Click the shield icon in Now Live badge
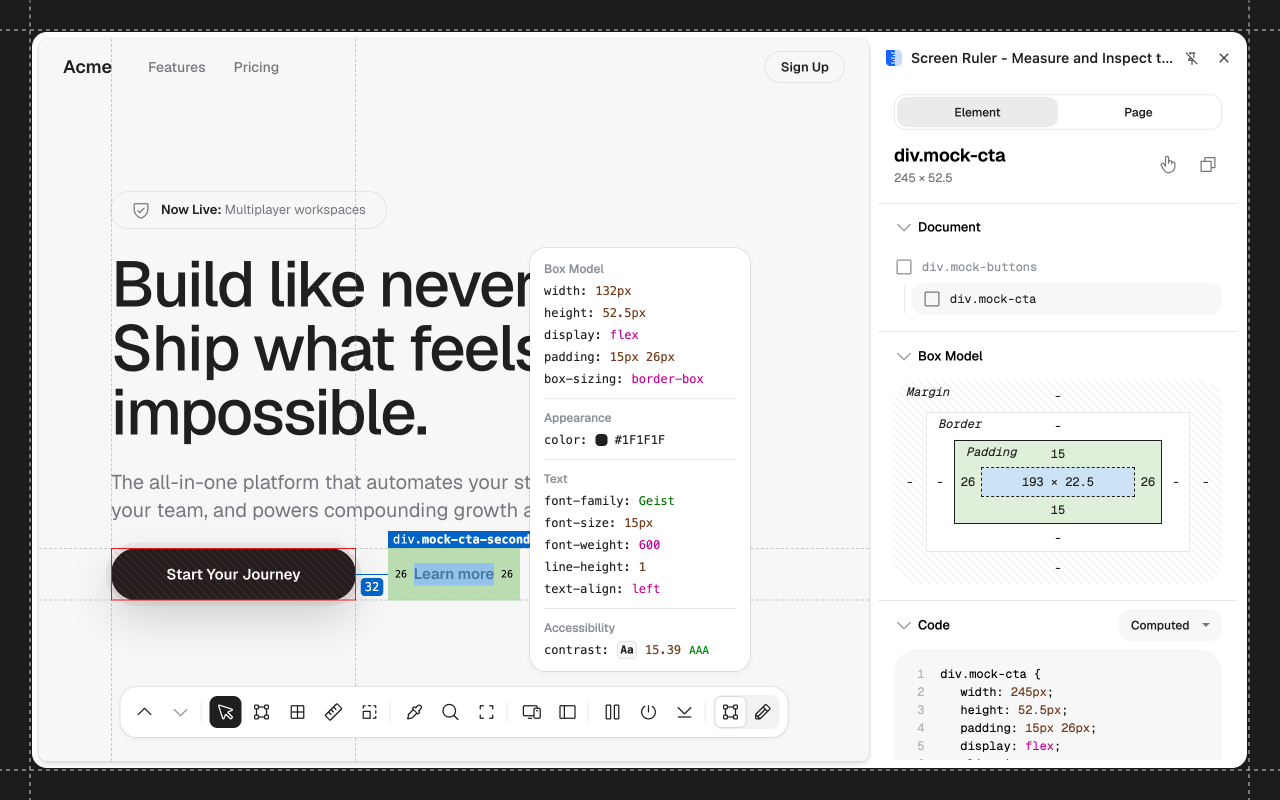 141,210
